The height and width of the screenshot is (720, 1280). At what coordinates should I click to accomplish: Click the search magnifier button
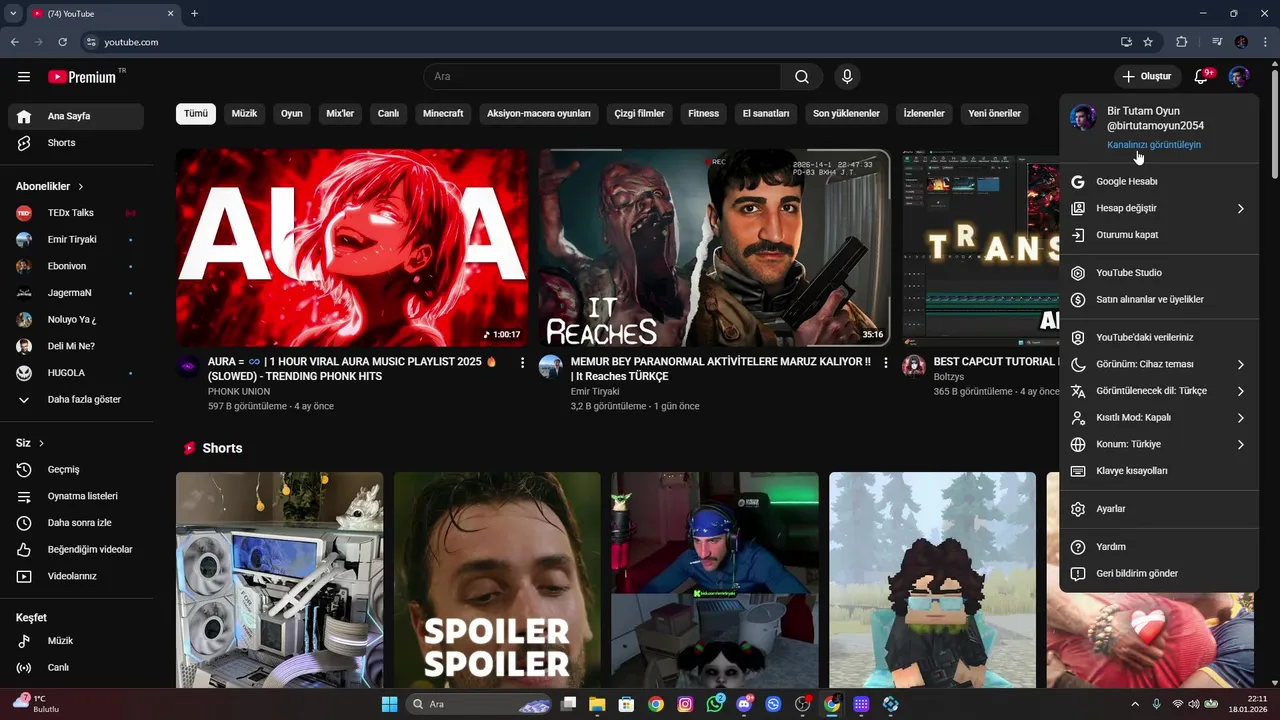point(802,77)
